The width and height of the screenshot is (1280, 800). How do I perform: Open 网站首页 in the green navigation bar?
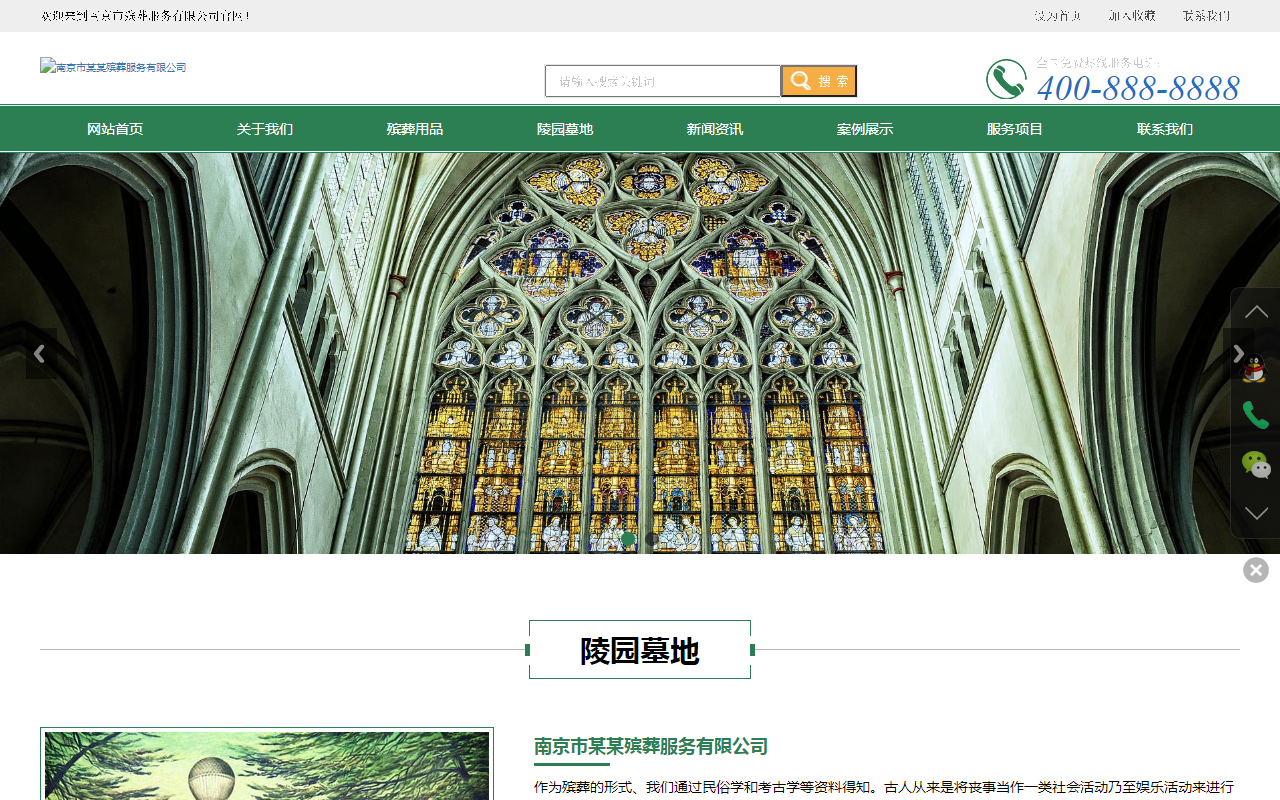[x=115, y=129]
